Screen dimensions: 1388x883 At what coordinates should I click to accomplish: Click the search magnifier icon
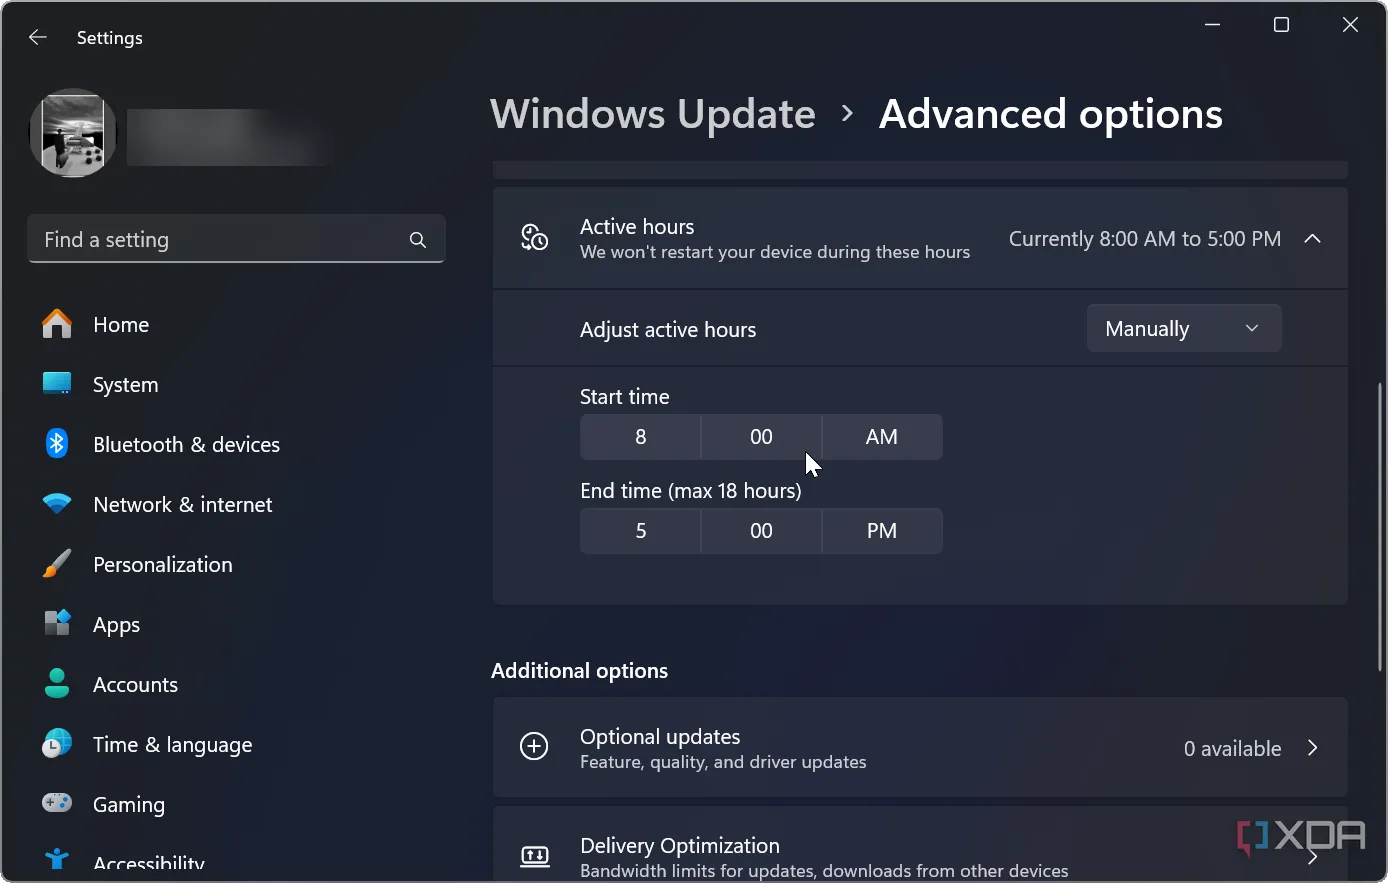pyautogui.click(x=418, y=240)
